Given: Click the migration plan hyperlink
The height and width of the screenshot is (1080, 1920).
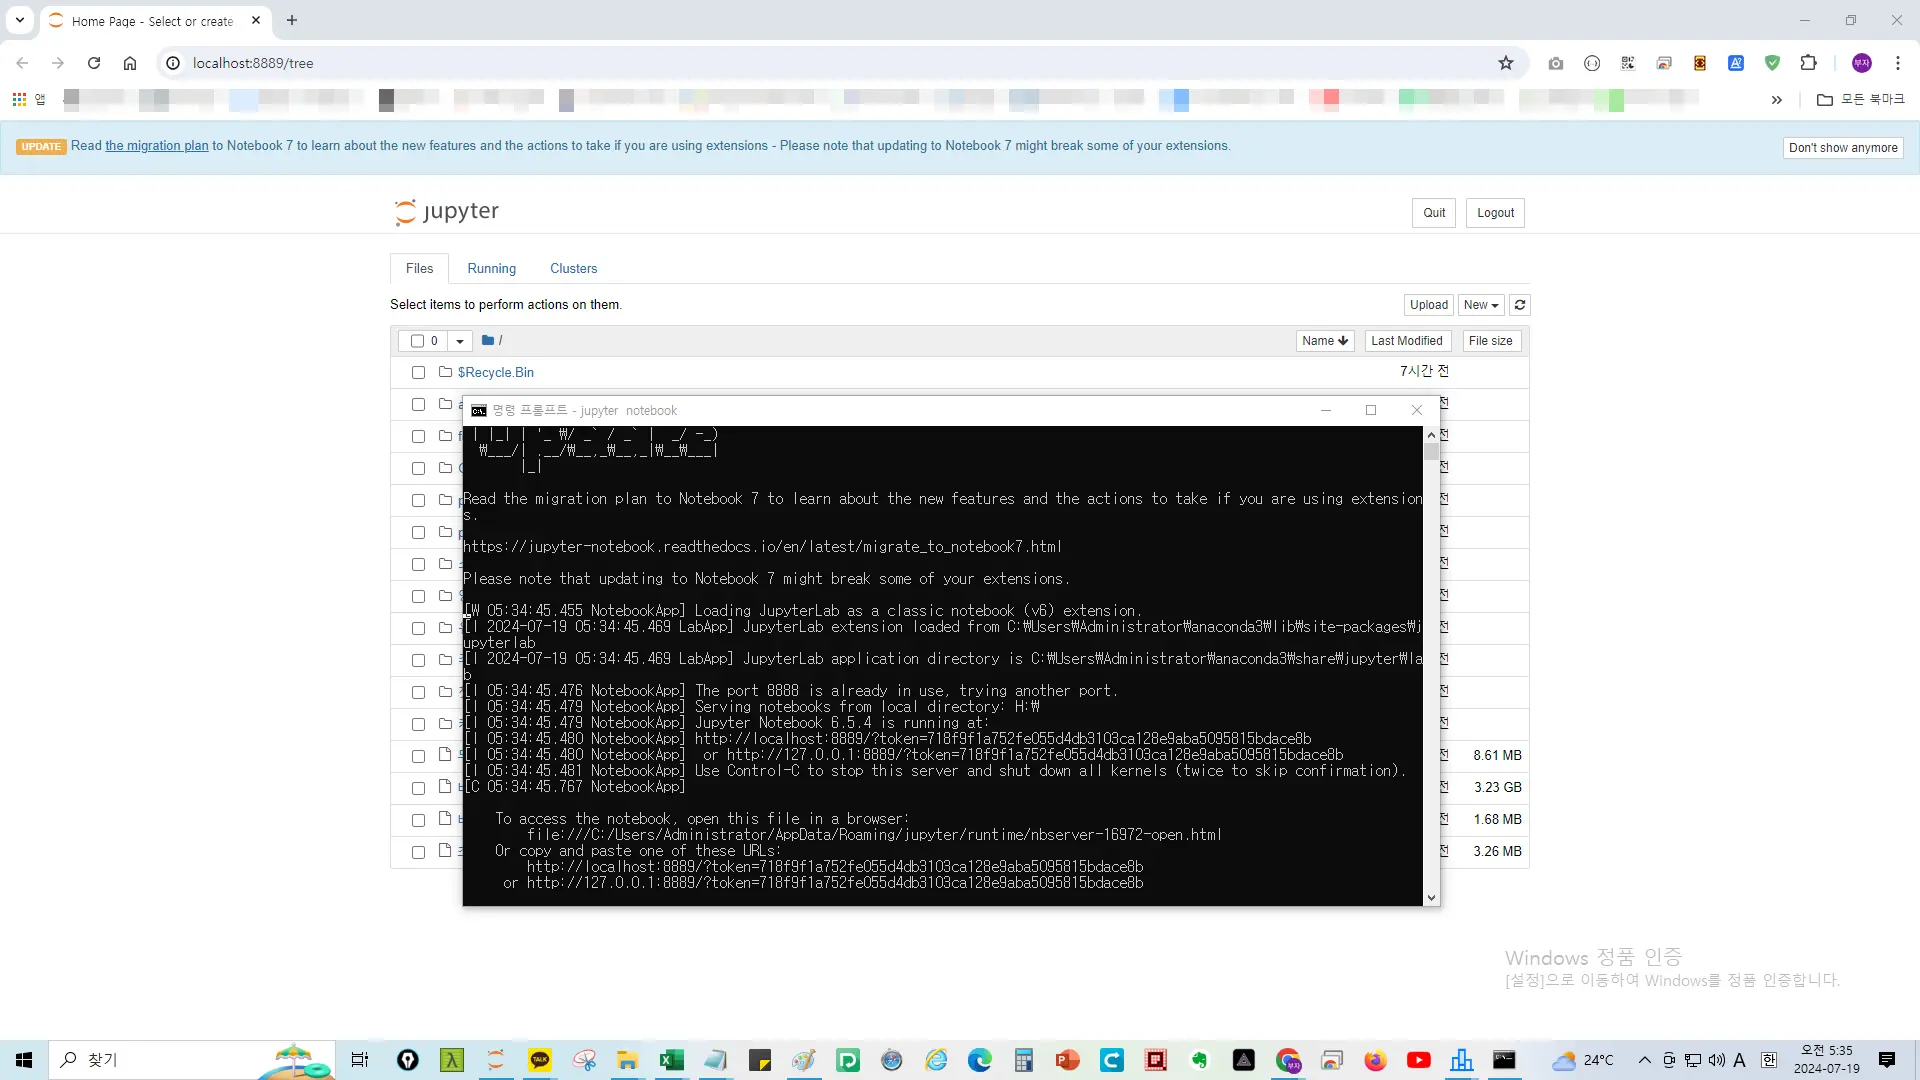Looking at the screenshot, I should (x=158, y=145).
